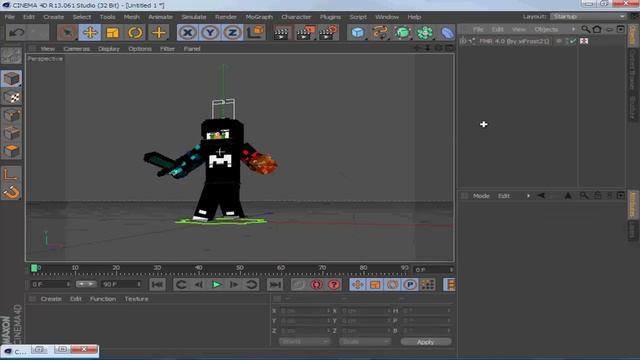Select the Points mode icon

pyautogui.click(x=11, y=116)
